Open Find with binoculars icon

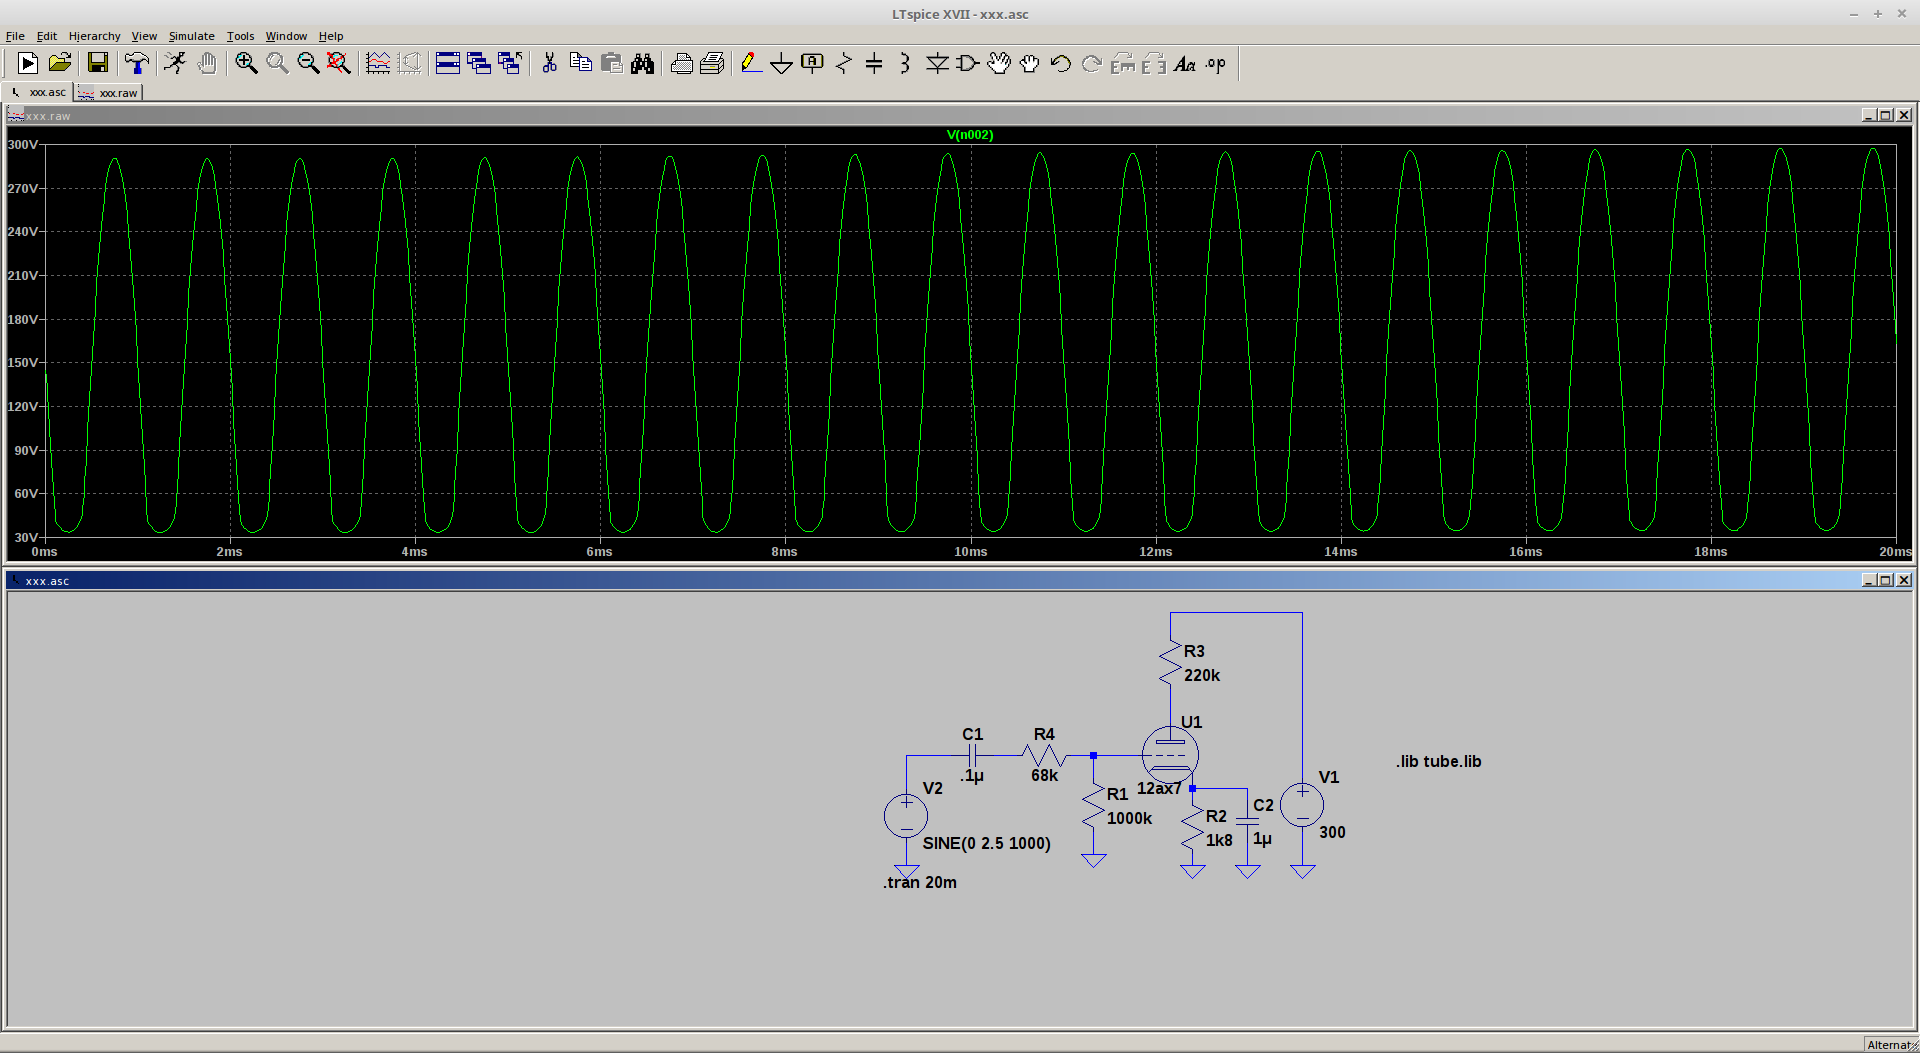pos(642,64)
